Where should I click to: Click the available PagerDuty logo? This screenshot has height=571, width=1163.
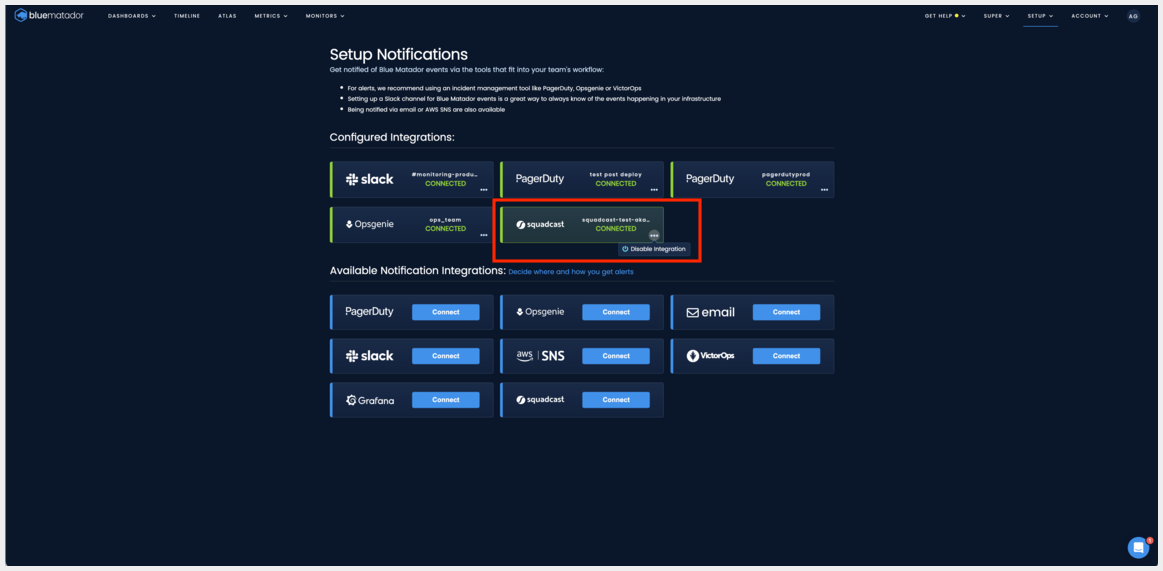coord(369,312)
